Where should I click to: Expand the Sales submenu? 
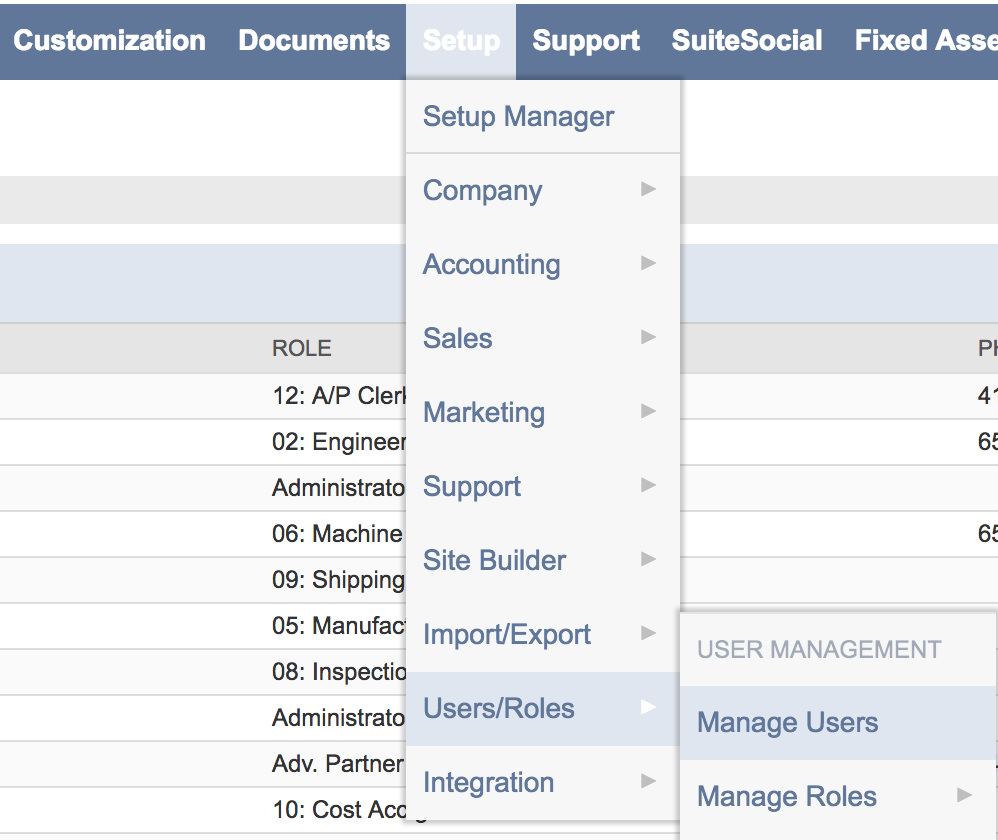[458, 339]
